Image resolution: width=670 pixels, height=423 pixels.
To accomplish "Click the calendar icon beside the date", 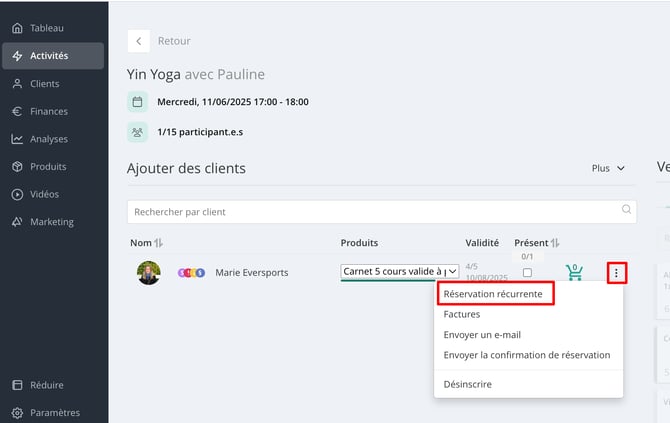I will 137,102.
